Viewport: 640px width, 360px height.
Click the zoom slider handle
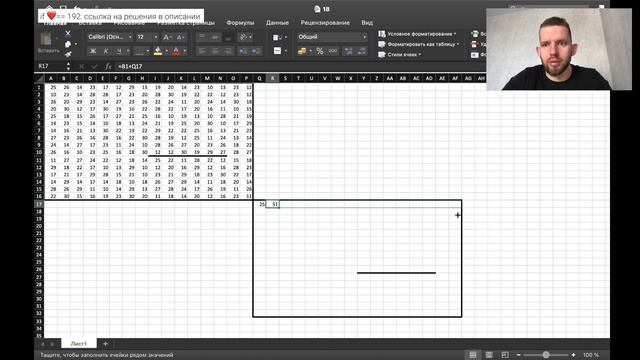546,355
